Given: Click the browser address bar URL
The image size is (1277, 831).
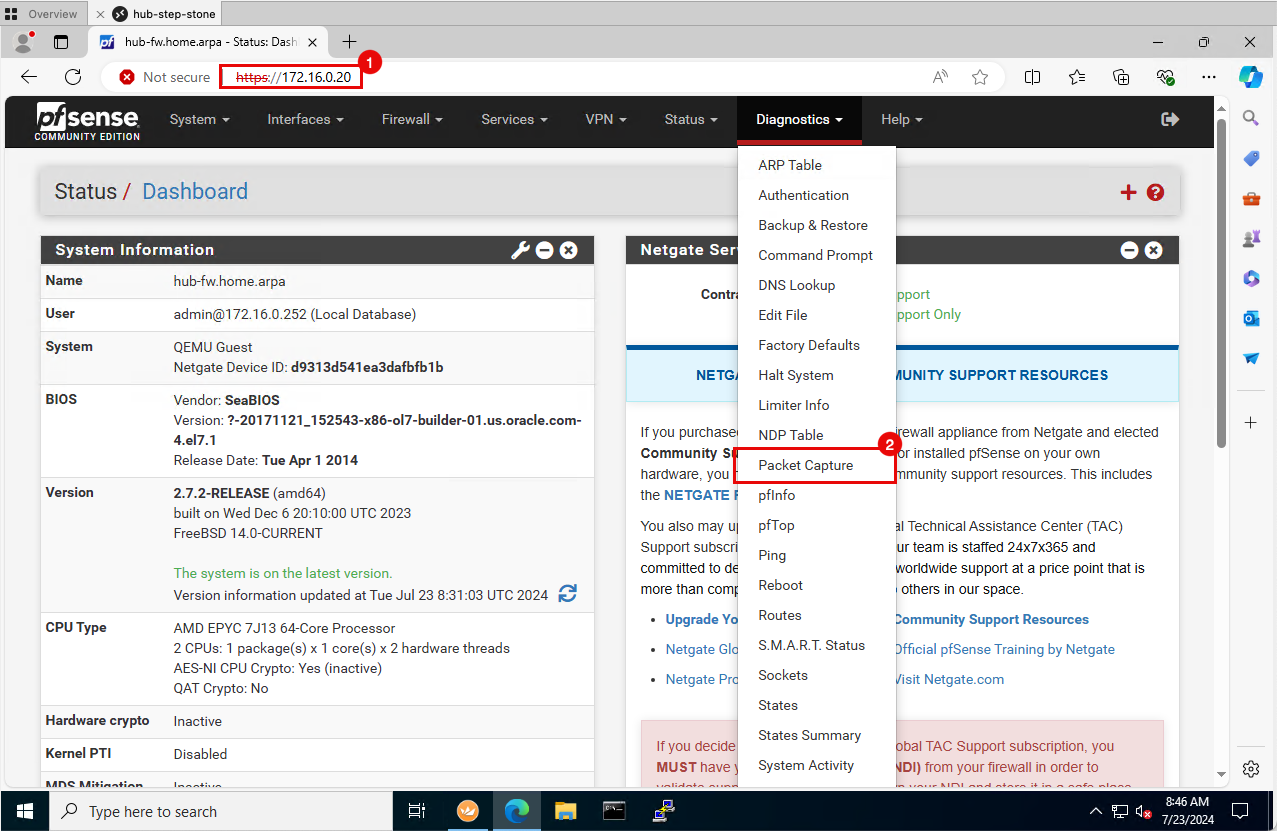Looking at the screenshot, I should [292, 77].
